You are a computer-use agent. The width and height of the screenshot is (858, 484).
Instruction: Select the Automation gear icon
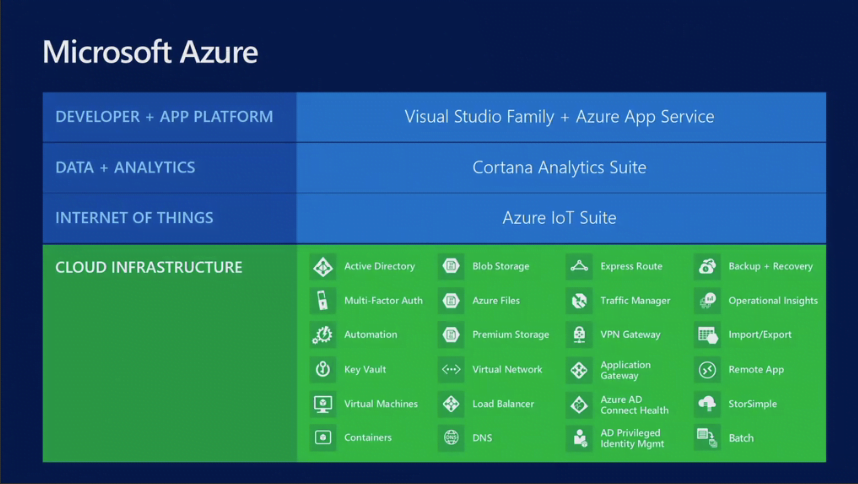[x=323, y=335]
